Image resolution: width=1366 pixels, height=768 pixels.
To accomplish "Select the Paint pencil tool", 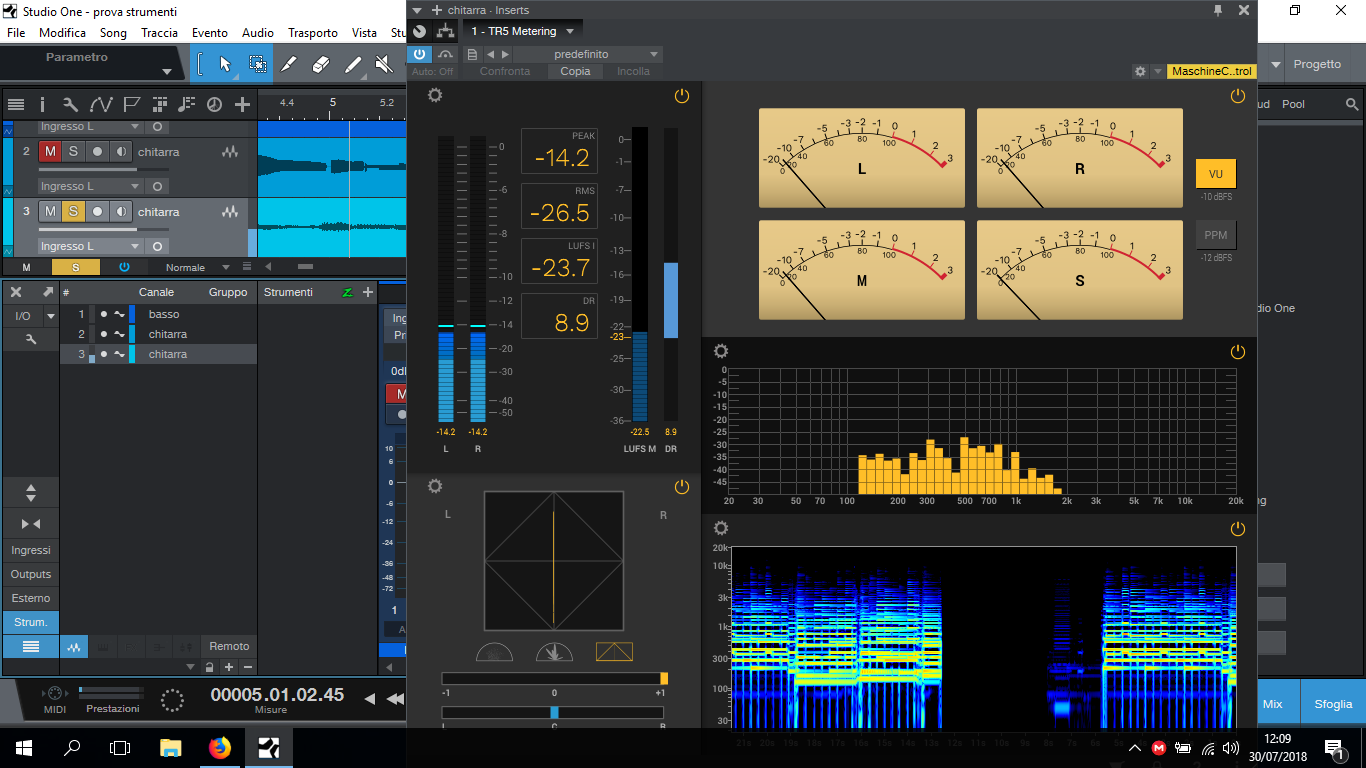I will click(353, 64).
